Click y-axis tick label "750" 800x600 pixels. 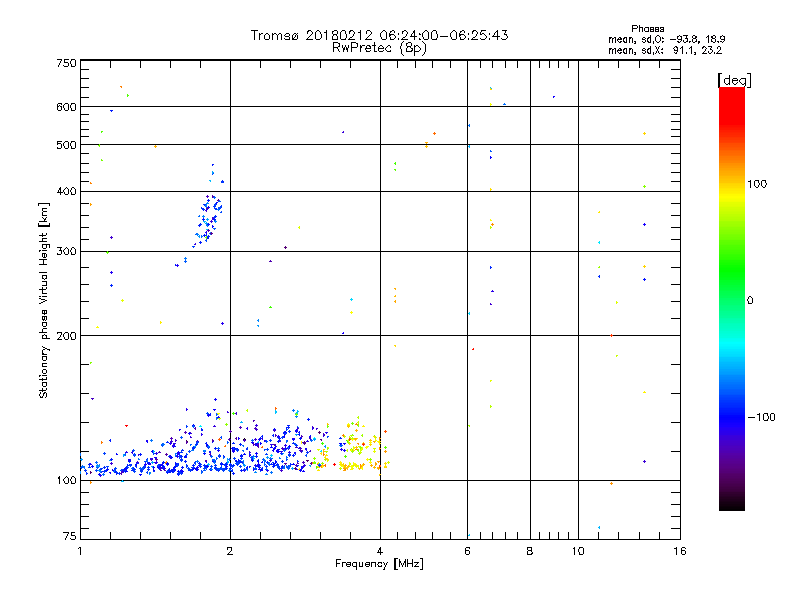point(66,63)
